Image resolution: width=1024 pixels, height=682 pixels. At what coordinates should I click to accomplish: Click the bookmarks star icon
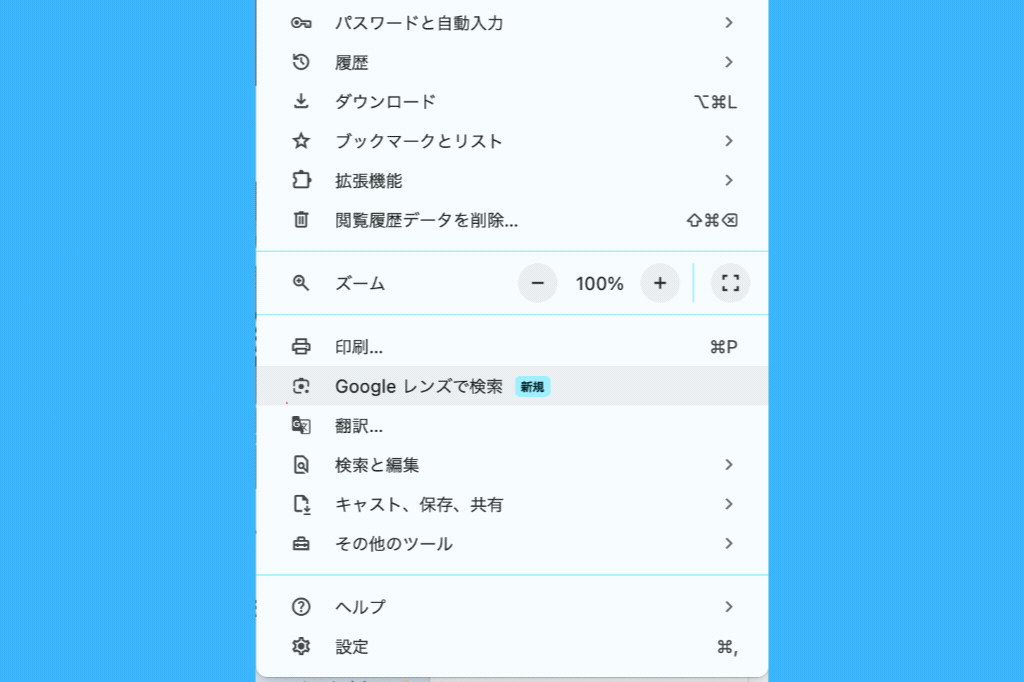point(301,141)
